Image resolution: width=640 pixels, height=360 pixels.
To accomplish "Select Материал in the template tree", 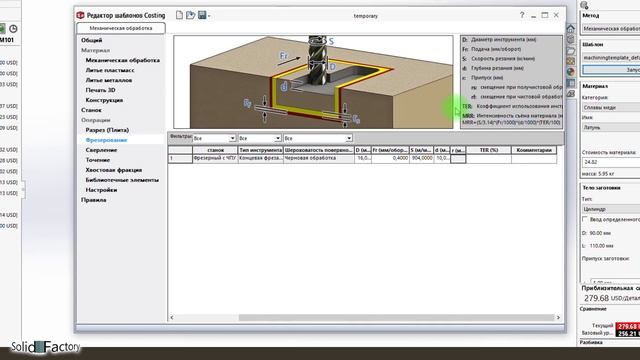I will 96,50.
